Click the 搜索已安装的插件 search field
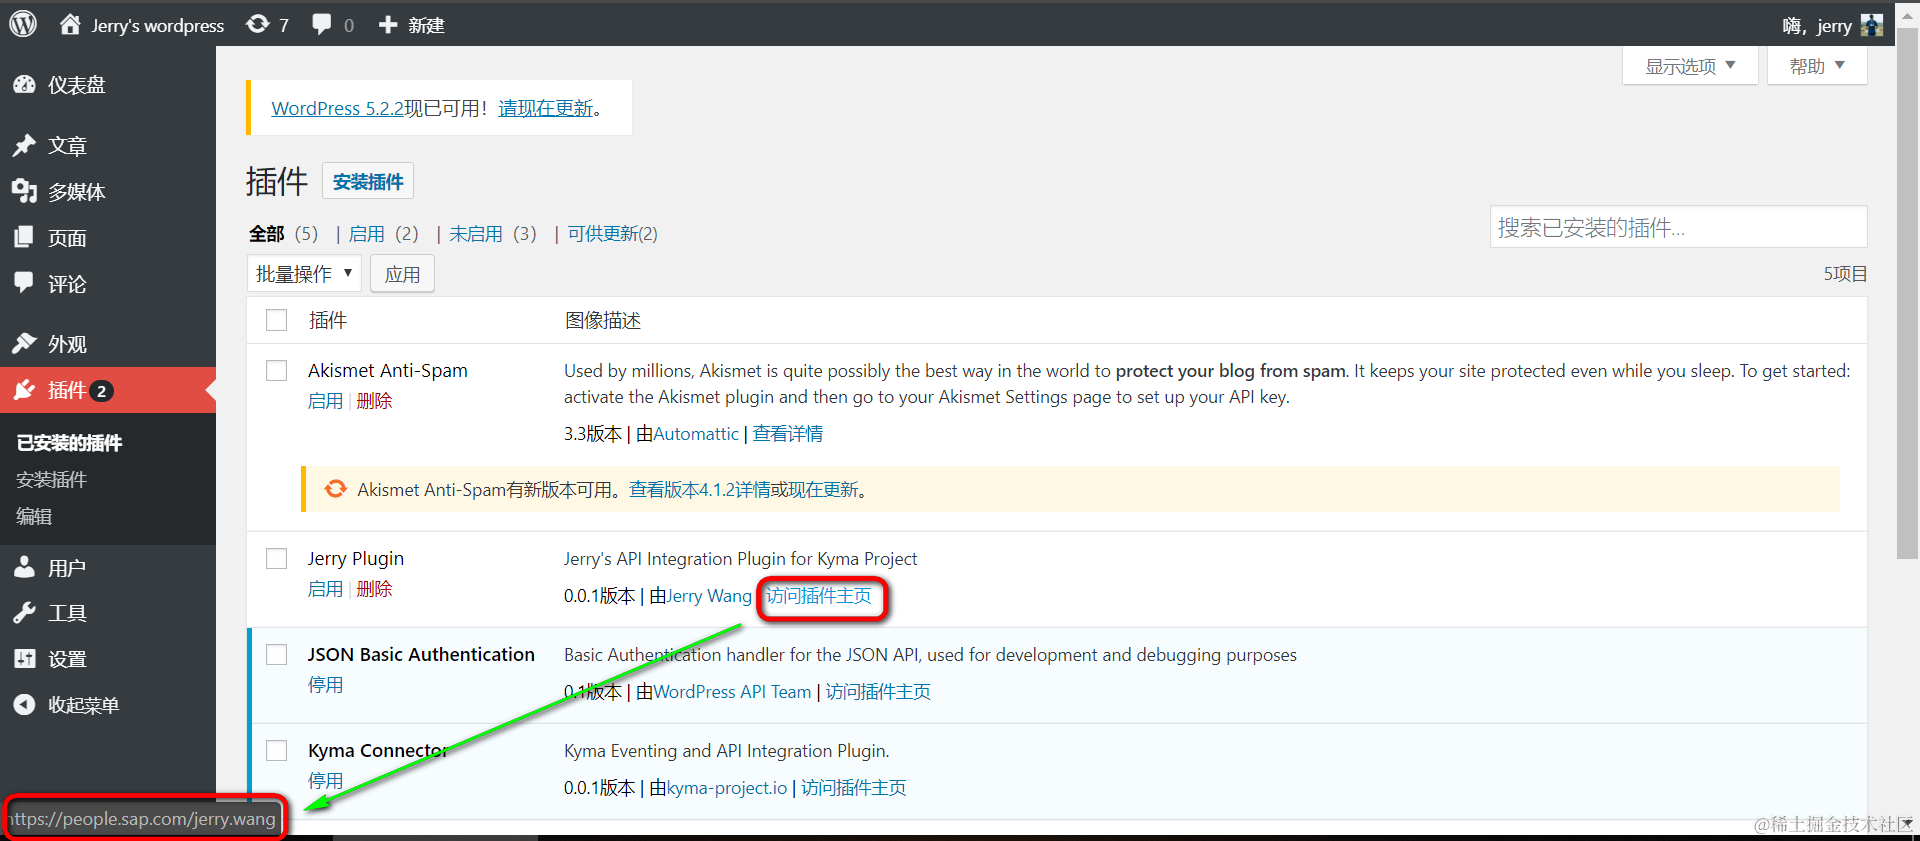This screenshot has height=841, width=1920. tap(1678, 227)
